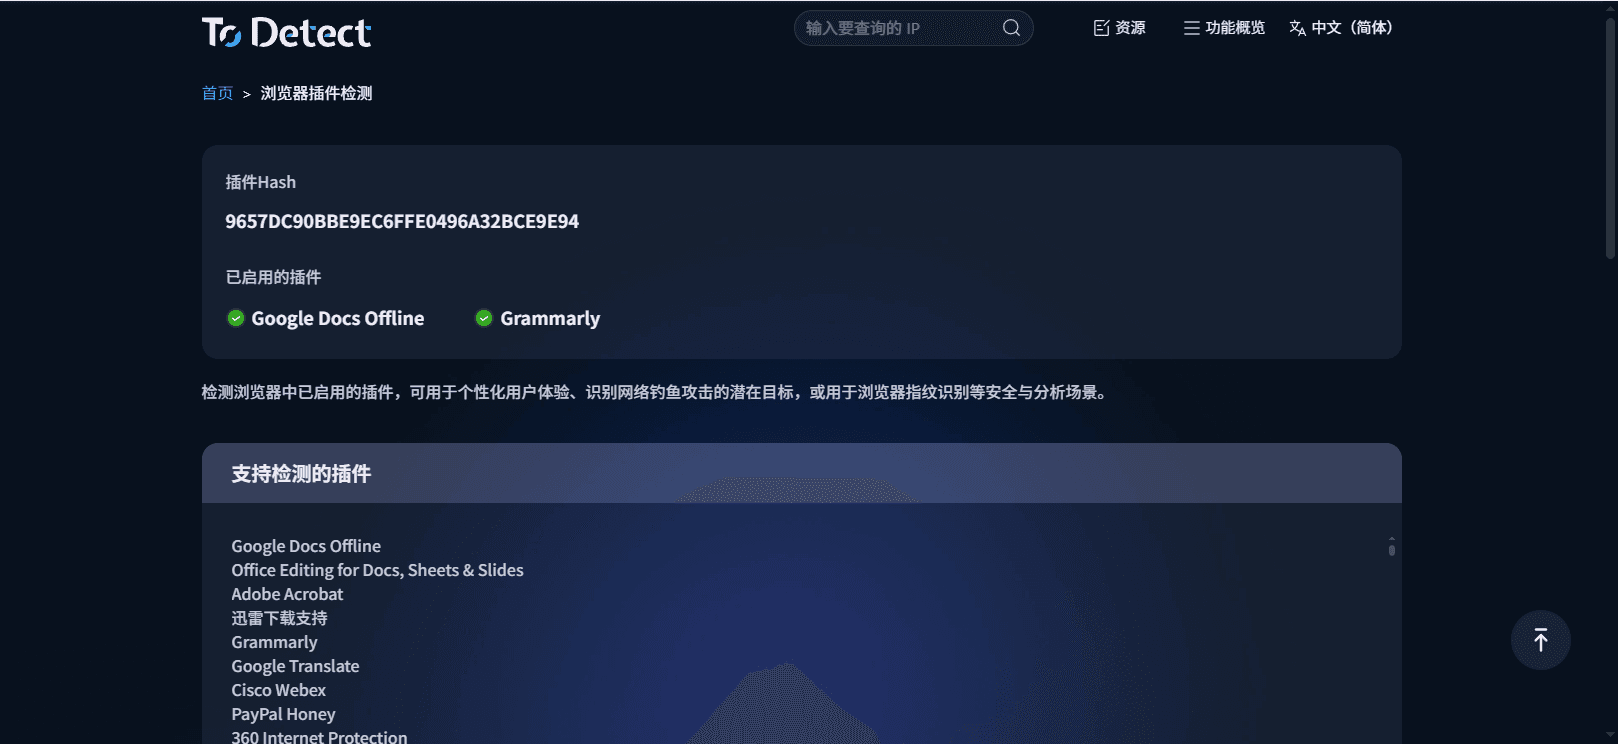Screen dimensions: 1618x744
Task: Click Grammarly in the supported plugins list
Action: (x=274, y=642)
